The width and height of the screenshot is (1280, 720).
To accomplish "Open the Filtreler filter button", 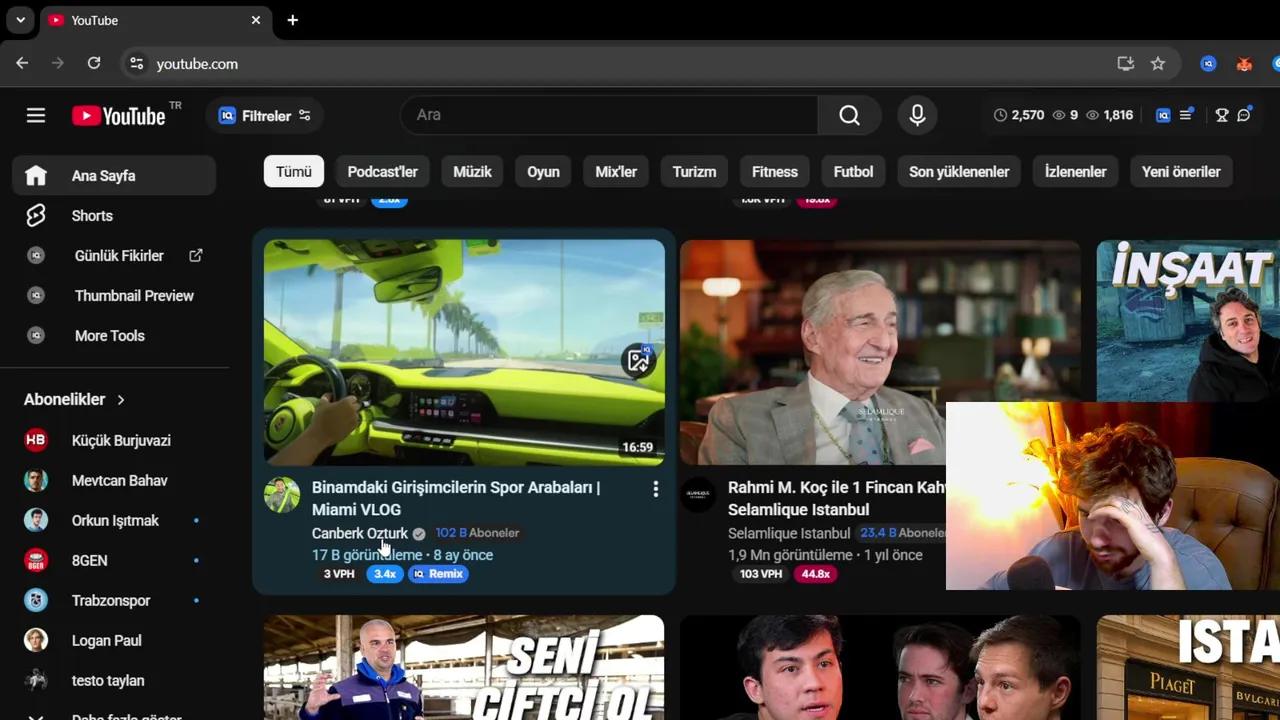I will 264,116.
